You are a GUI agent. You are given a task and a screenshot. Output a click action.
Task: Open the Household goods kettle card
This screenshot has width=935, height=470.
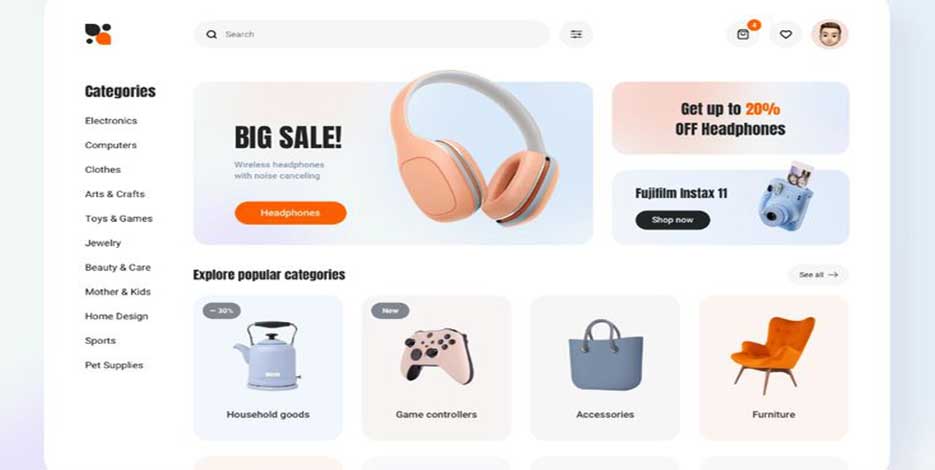tap(268, 367)
